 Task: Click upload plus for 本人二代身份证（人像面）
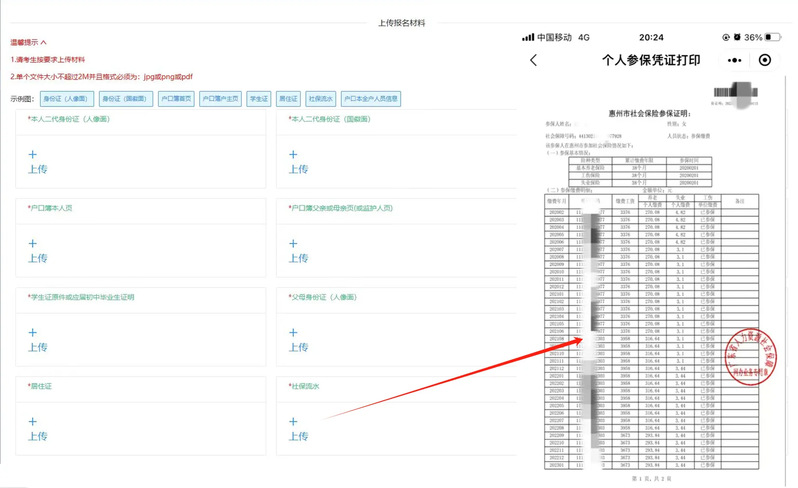(x=33, y=155)
